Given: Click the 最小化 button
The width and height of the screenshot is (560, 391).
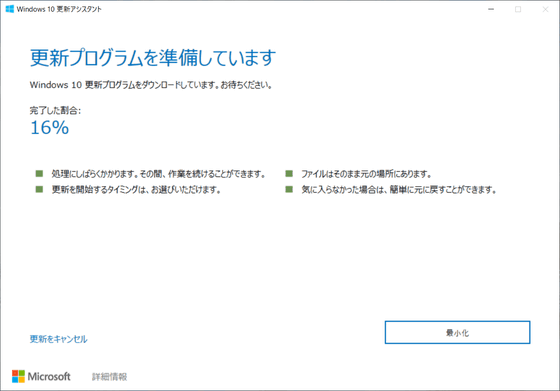Looking at the screenshot, I should (457, 332).
